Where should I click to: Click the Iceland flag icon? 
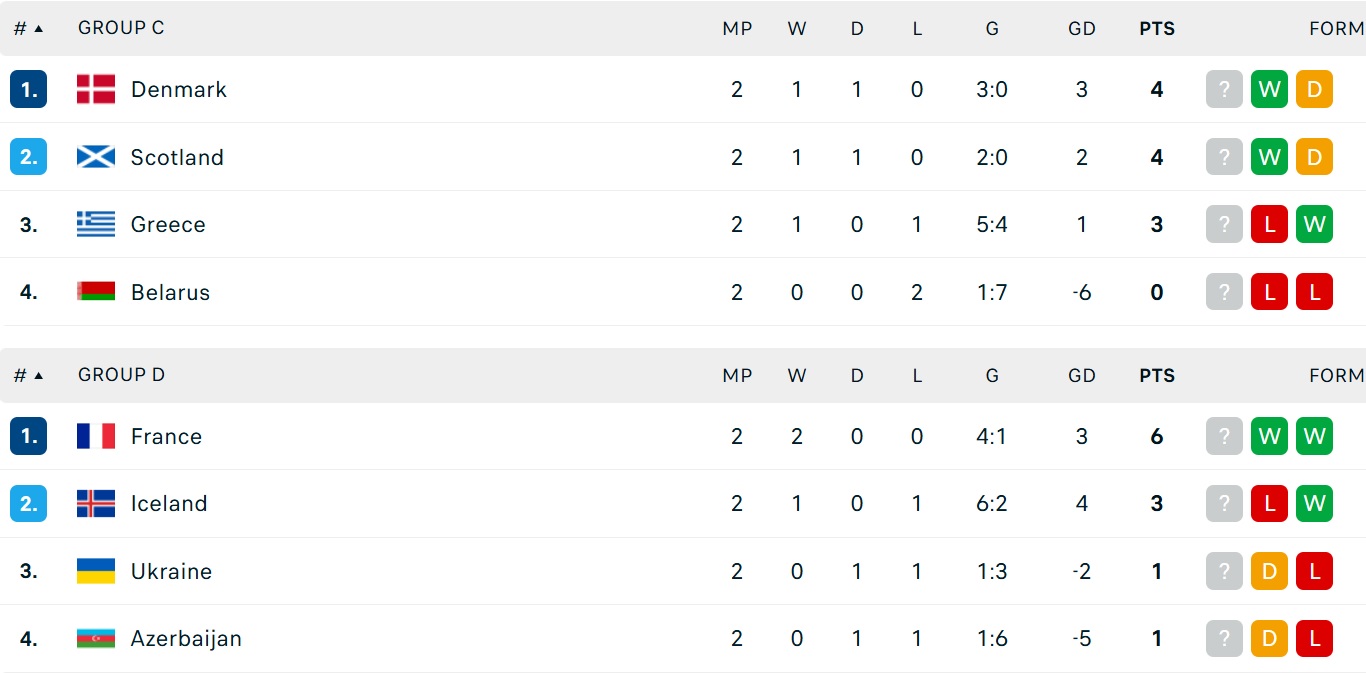point(96,503)
